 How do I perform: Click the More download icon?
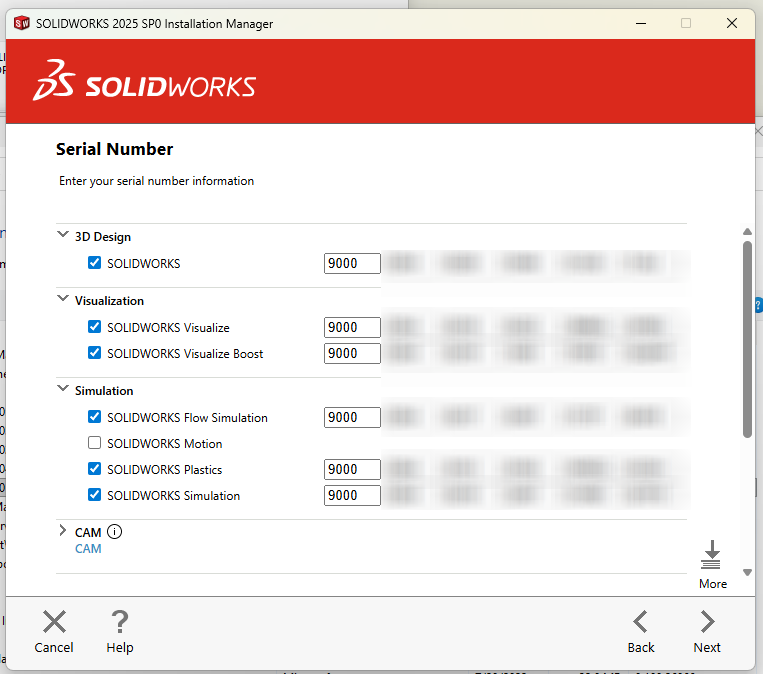click(711, 555)
